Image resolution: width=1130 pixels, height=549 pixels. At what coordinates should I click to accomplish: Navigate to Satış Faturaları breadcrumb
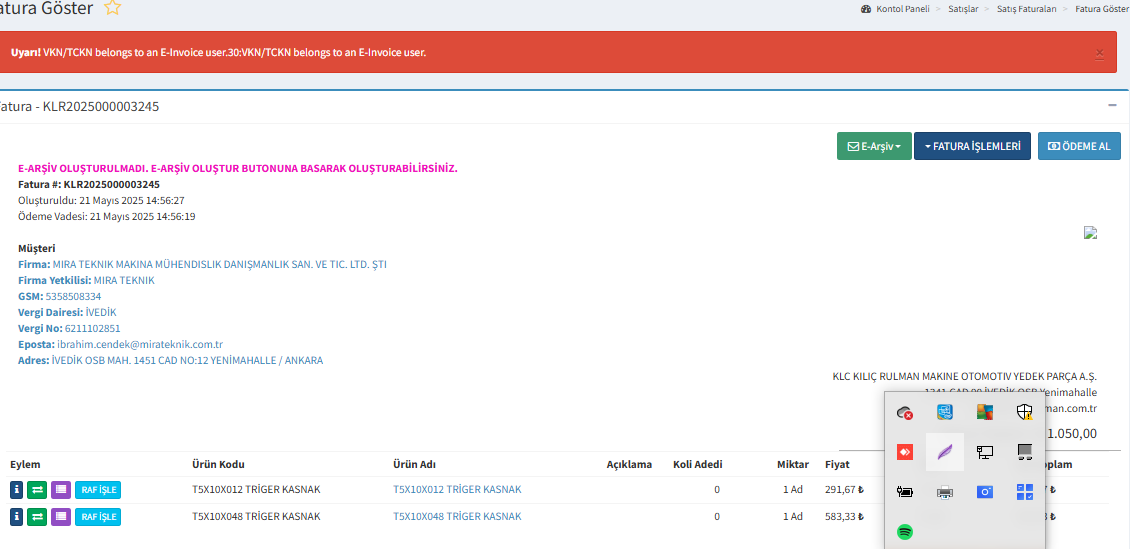(x=1026, y=9)
